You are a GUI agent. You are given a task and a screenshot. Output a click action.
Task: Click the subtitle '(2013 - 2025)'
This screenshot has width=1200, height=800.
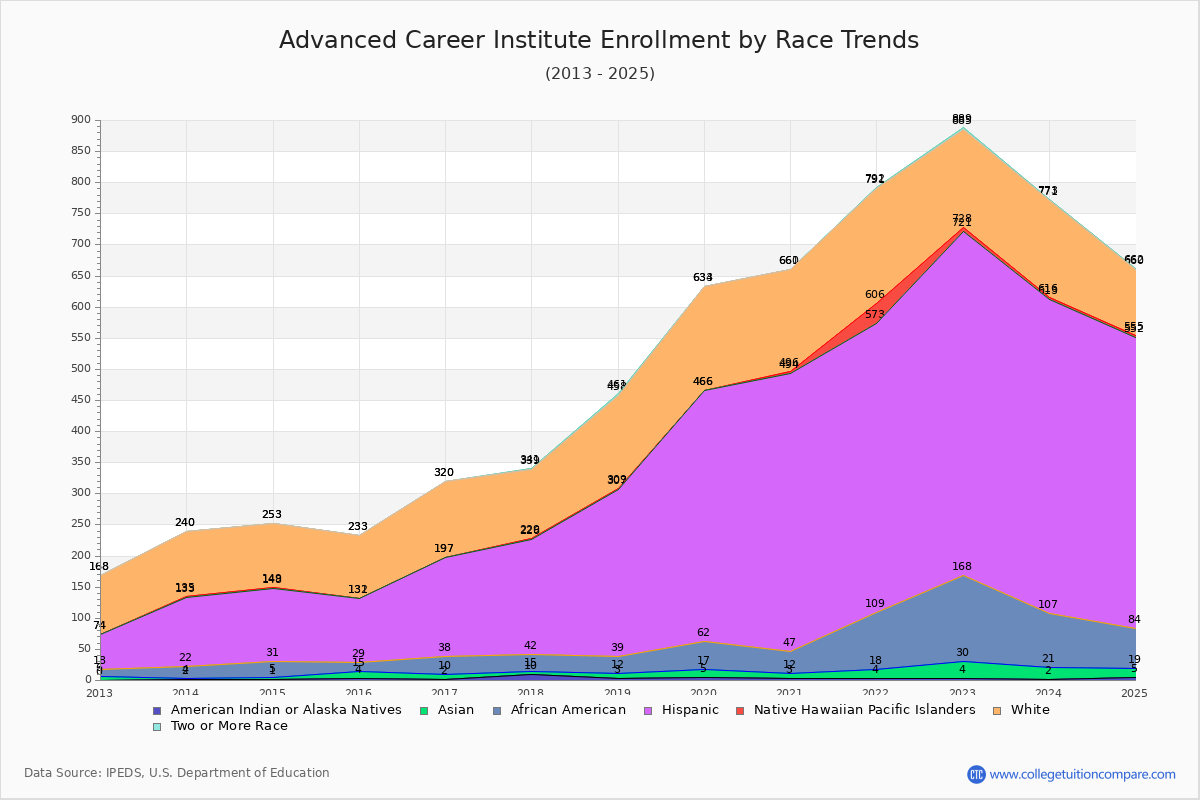pyautogui.click(x=600, y=74)
